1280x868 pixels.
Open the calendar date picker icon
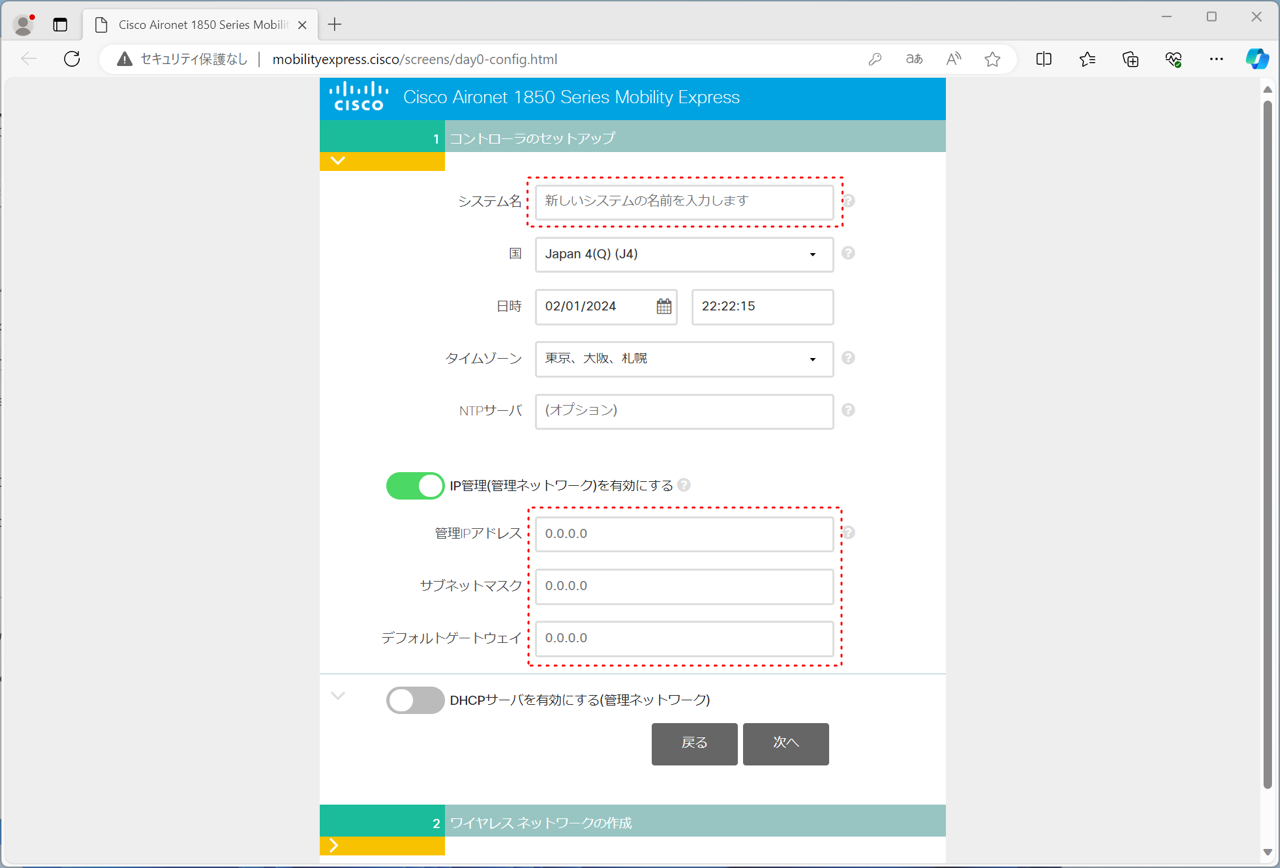pyautogui.click(x=664, y=307)
